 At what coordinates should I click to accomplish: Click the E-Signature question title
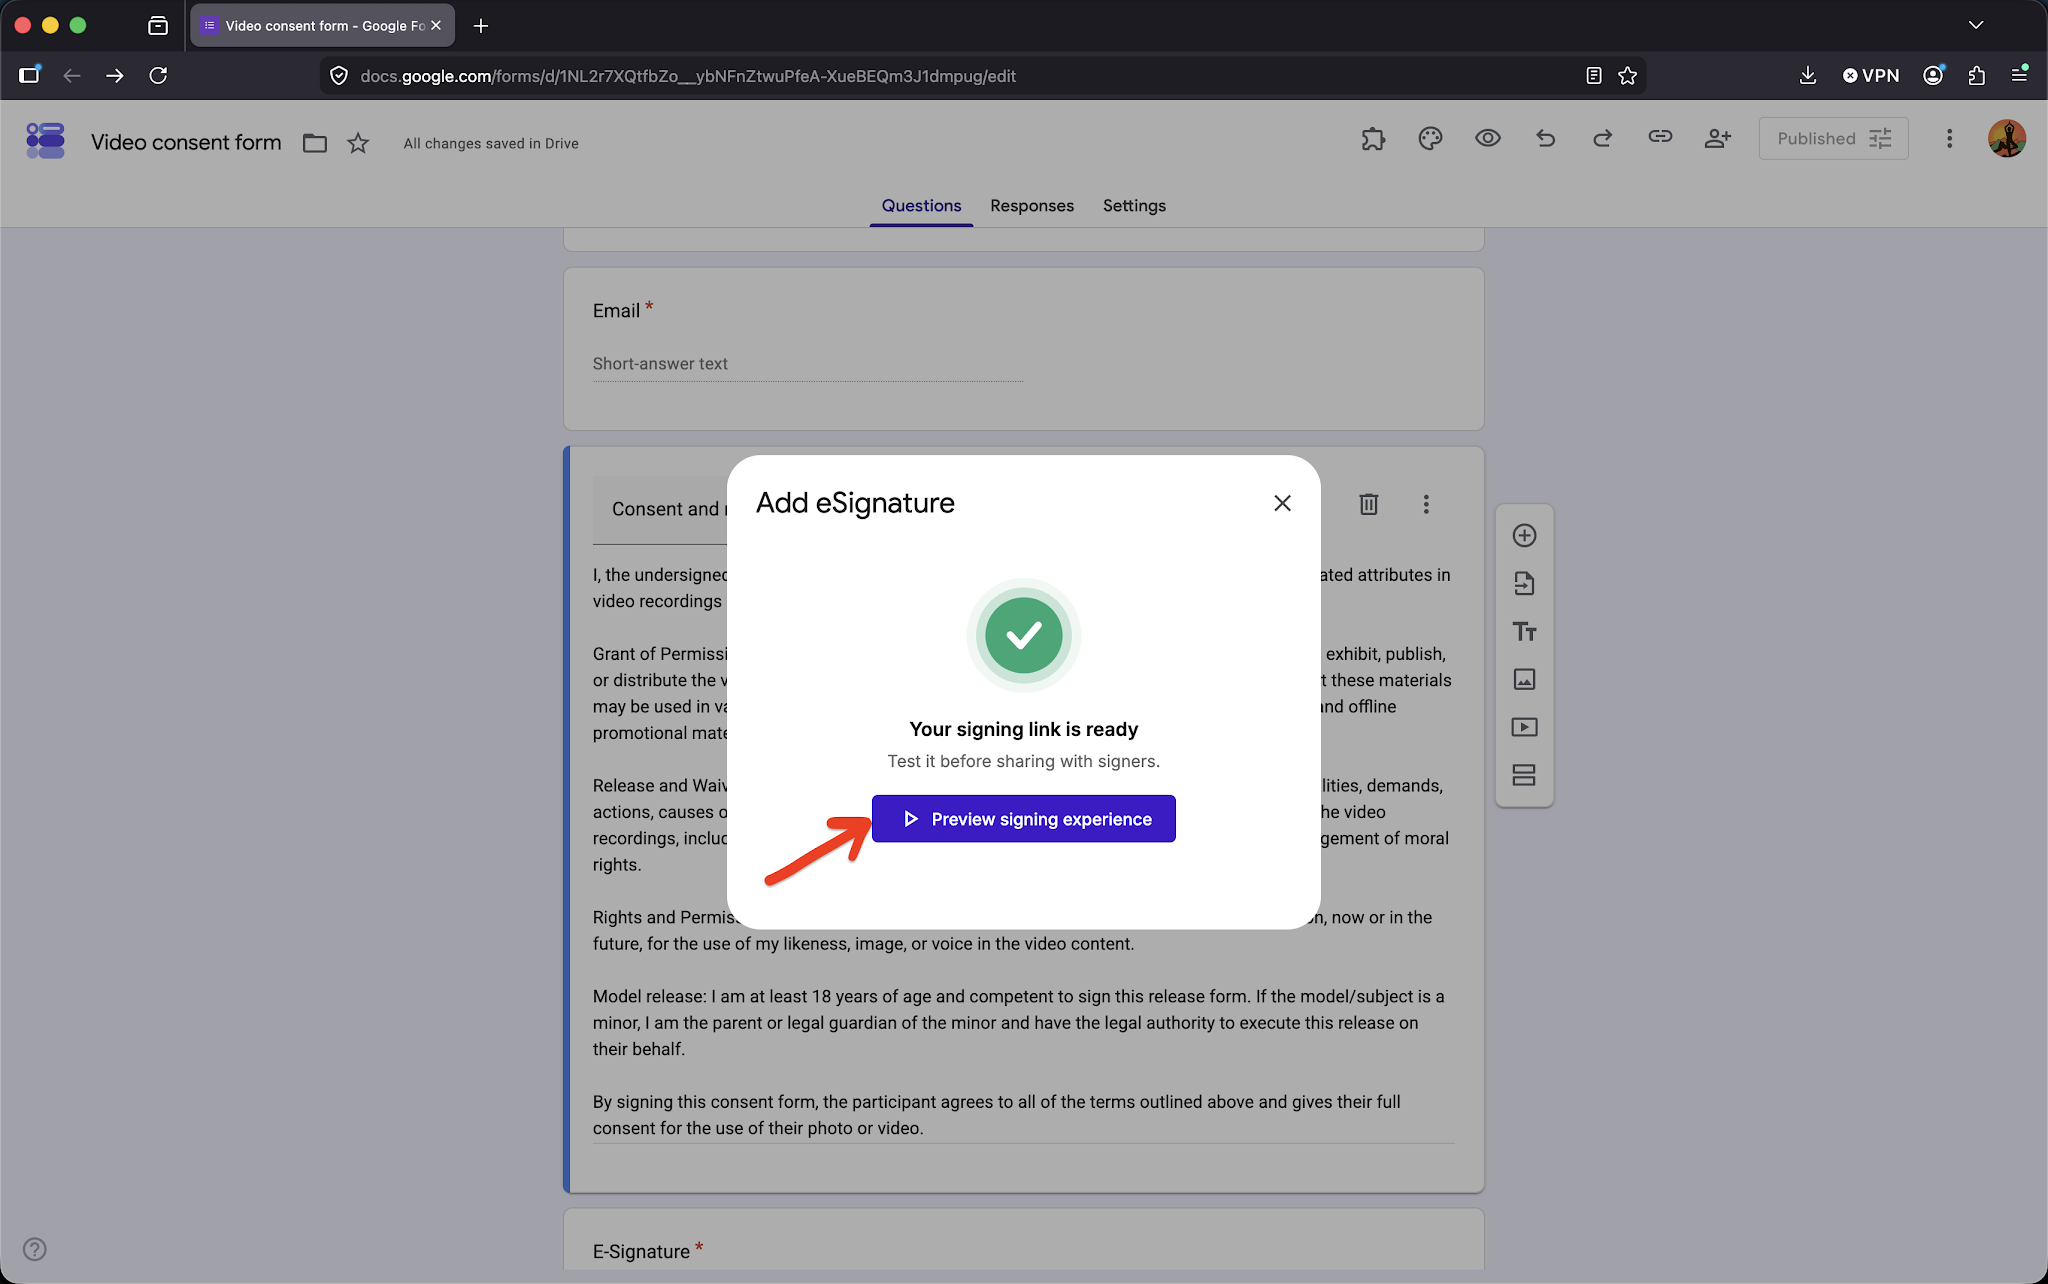pyautogui.click(x=641, y=1251)
